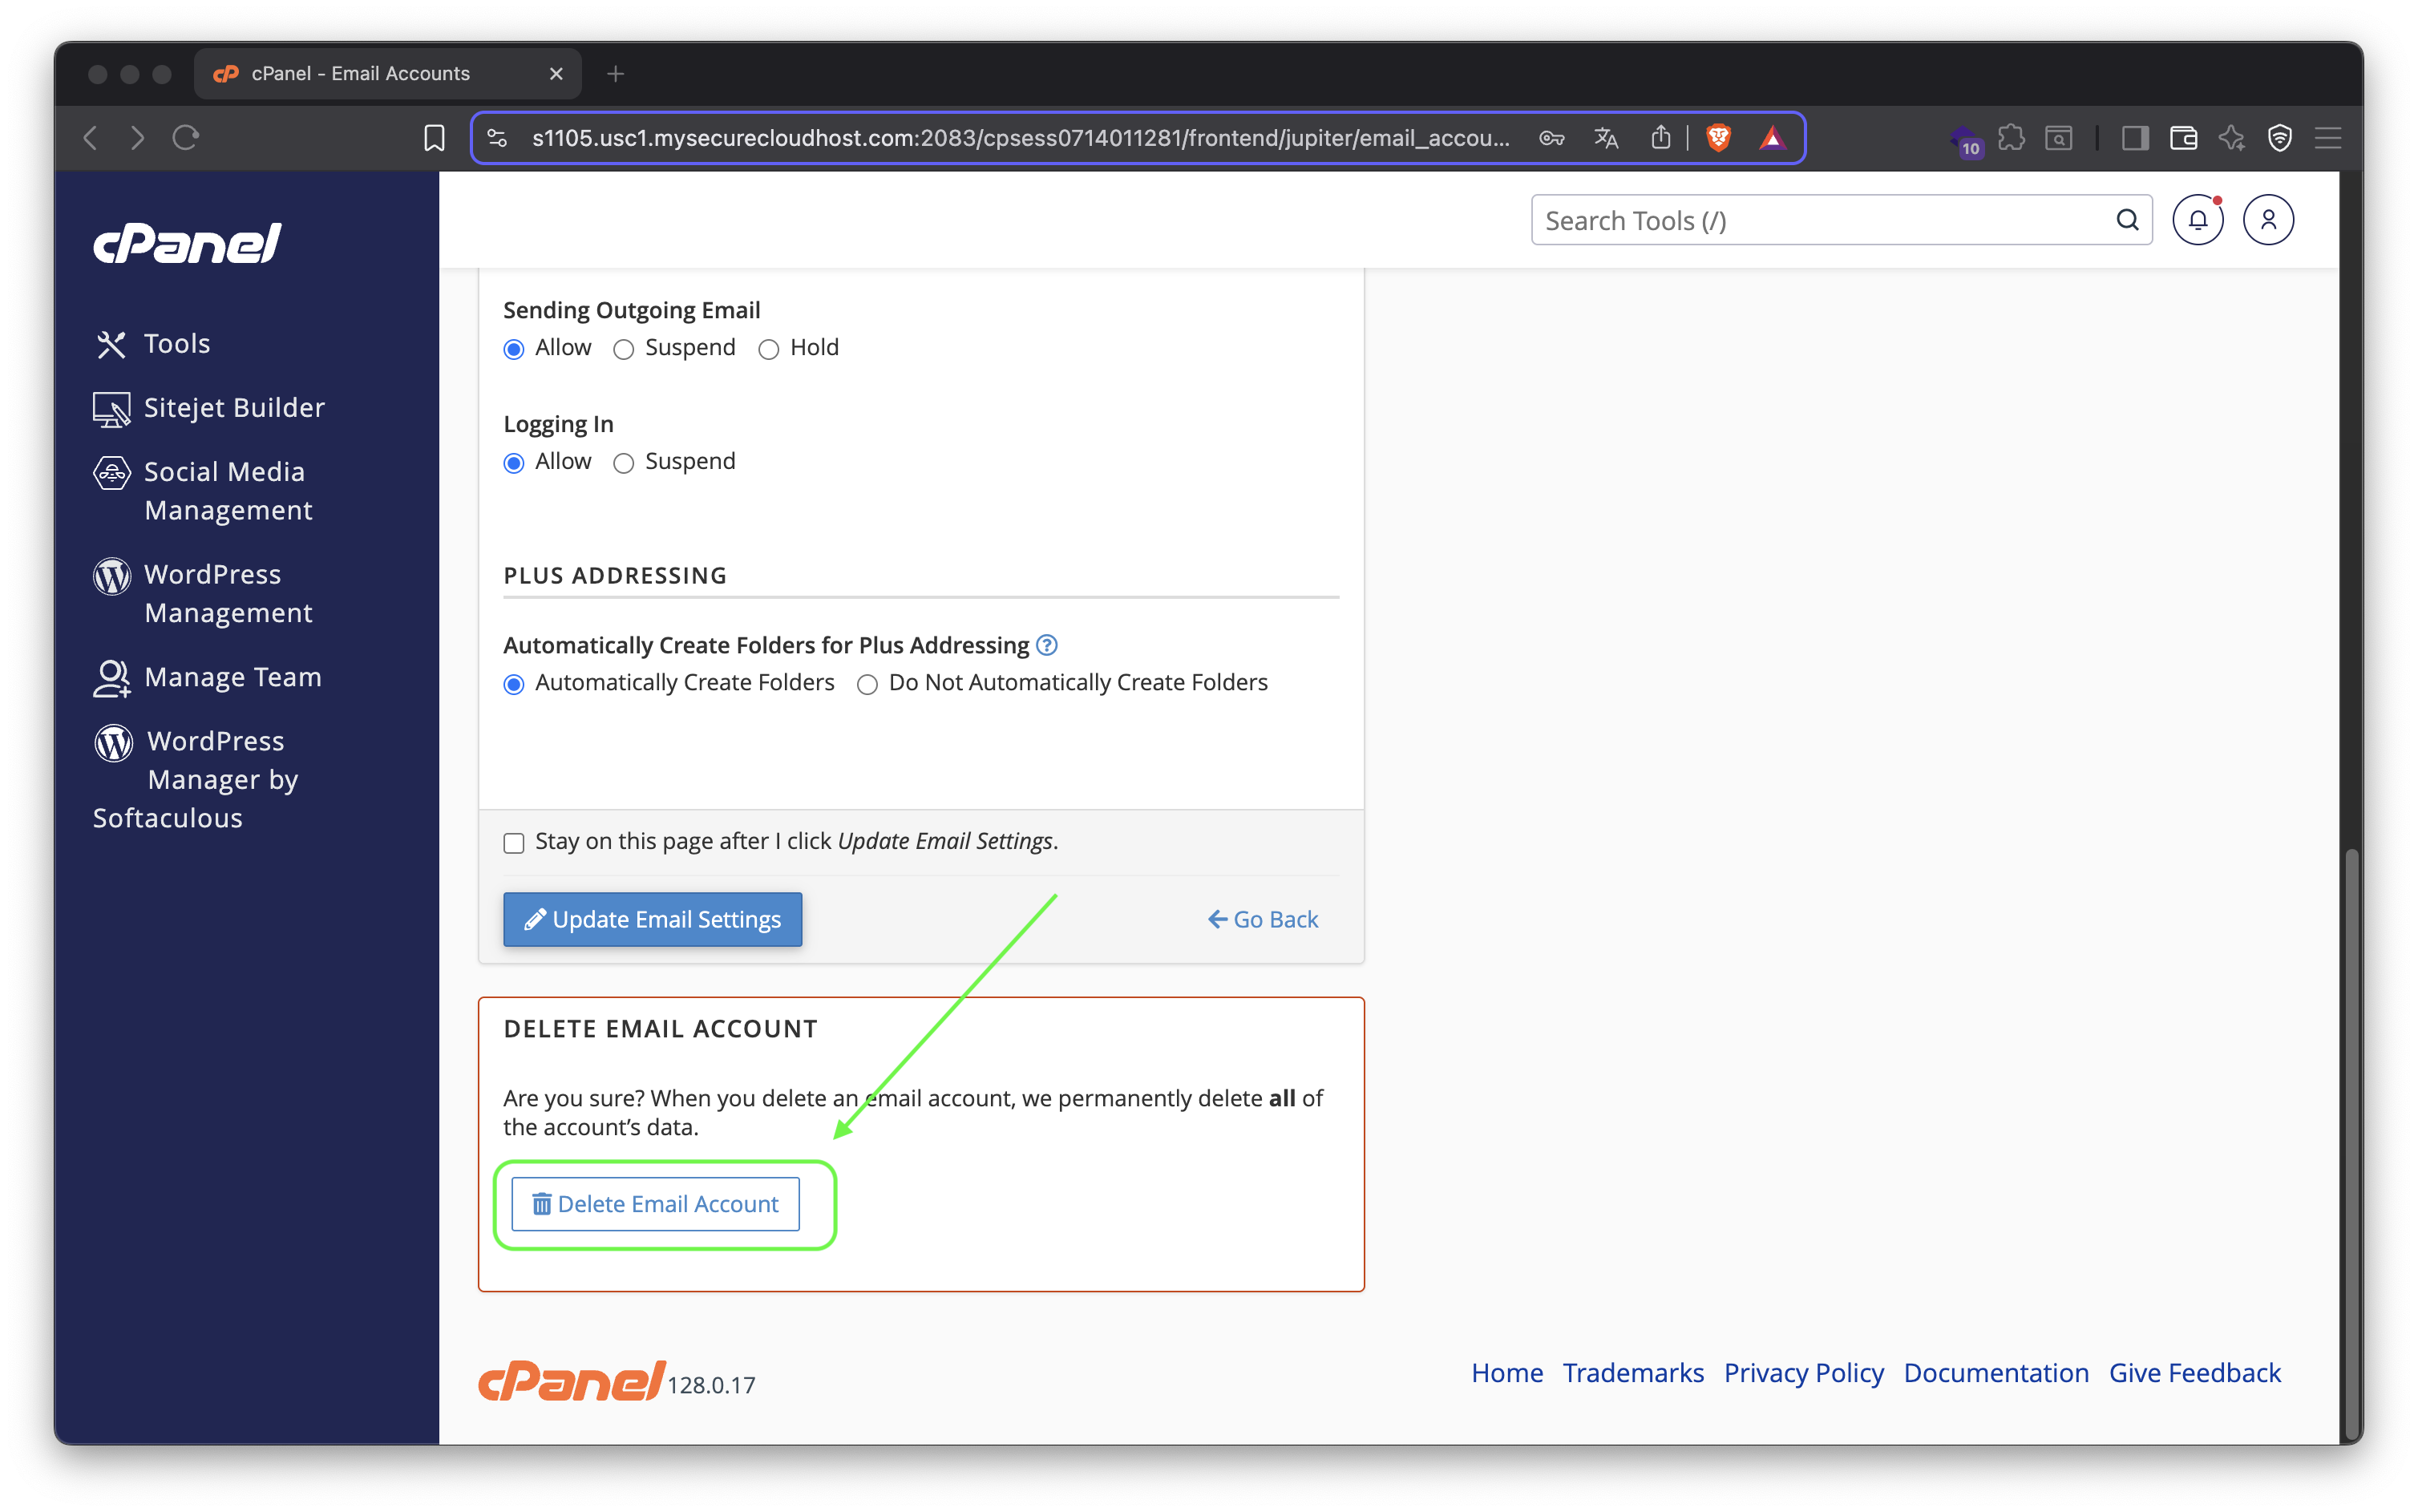Click the search magnifier icon
The height and width of the screenshot is (1512, 2418).
(x=2127, y=220)
